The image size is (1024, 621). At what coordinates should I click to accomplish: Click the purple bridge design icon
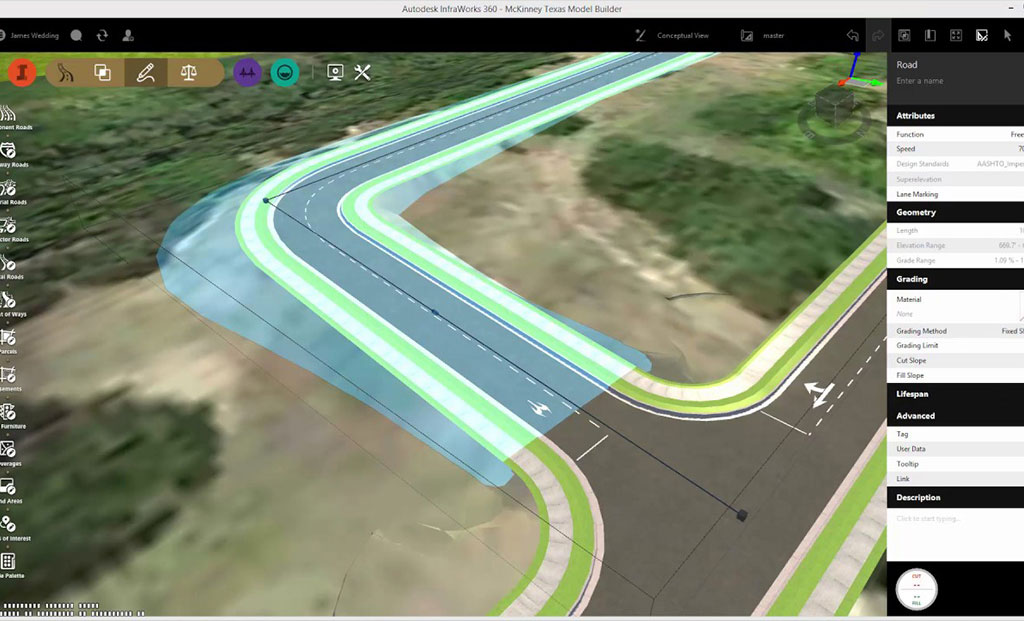click(247, 72)
